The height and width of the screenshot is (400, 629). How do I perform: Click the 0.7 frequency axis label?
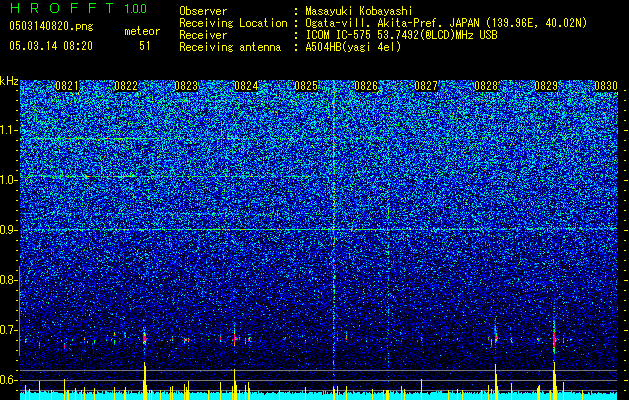9,330
